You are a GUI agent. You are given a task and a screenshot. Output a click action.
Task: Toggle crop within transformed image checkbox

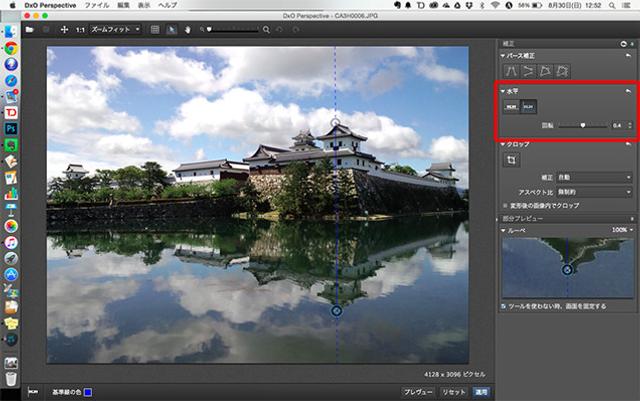pyautogui.click(x=504, y=205)
